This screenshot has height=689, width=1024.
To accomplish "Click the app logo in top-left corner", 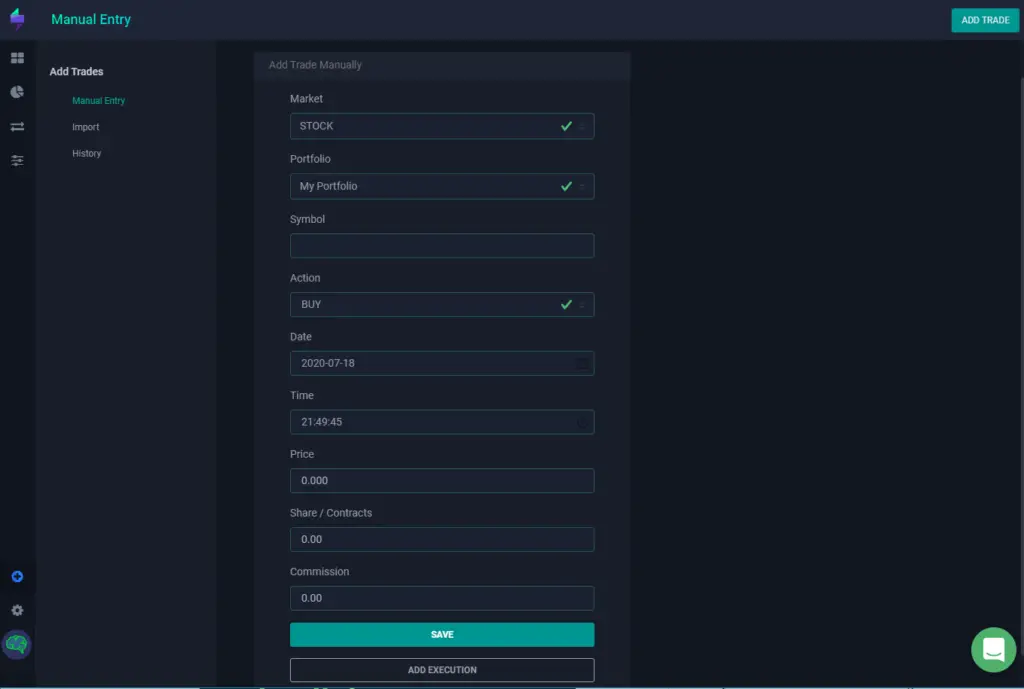I will tap(17, 19).
